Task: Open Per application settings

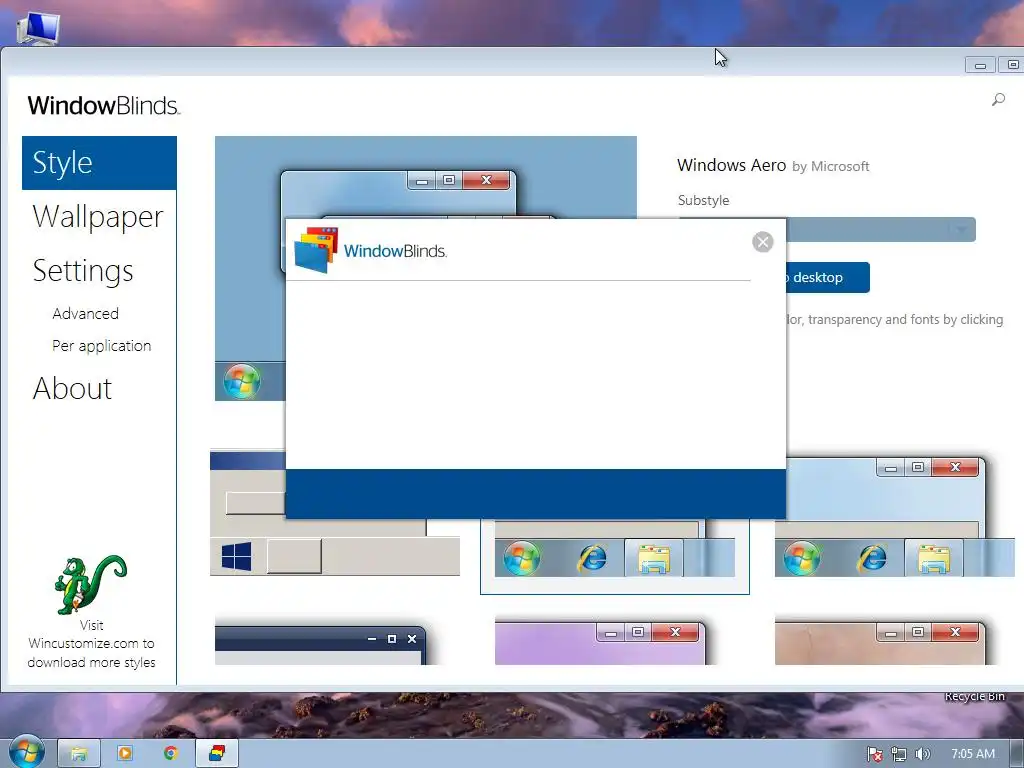Action: coord(101,345)
